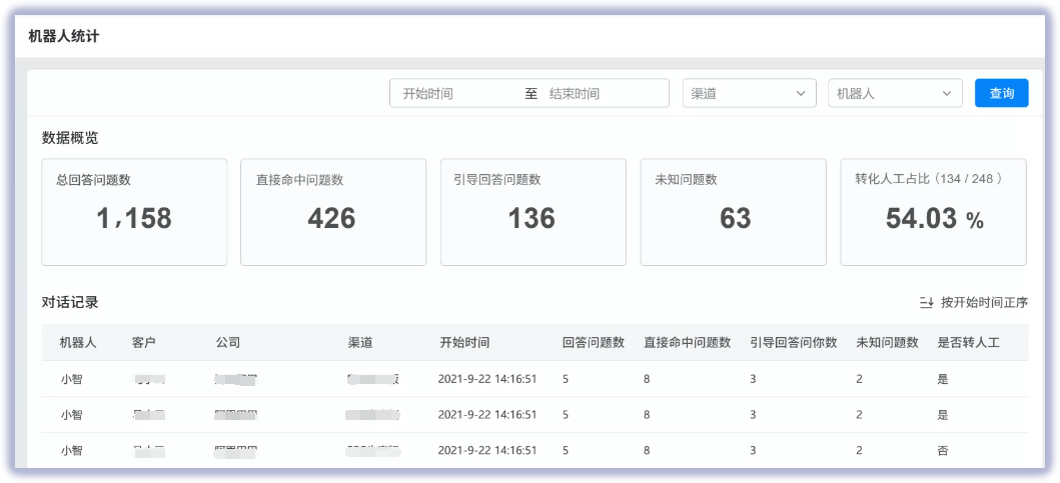Screen dimensions: 1060x483
Task: Click the 未知问题数 column header in table
Action: [x=887, y=342]
